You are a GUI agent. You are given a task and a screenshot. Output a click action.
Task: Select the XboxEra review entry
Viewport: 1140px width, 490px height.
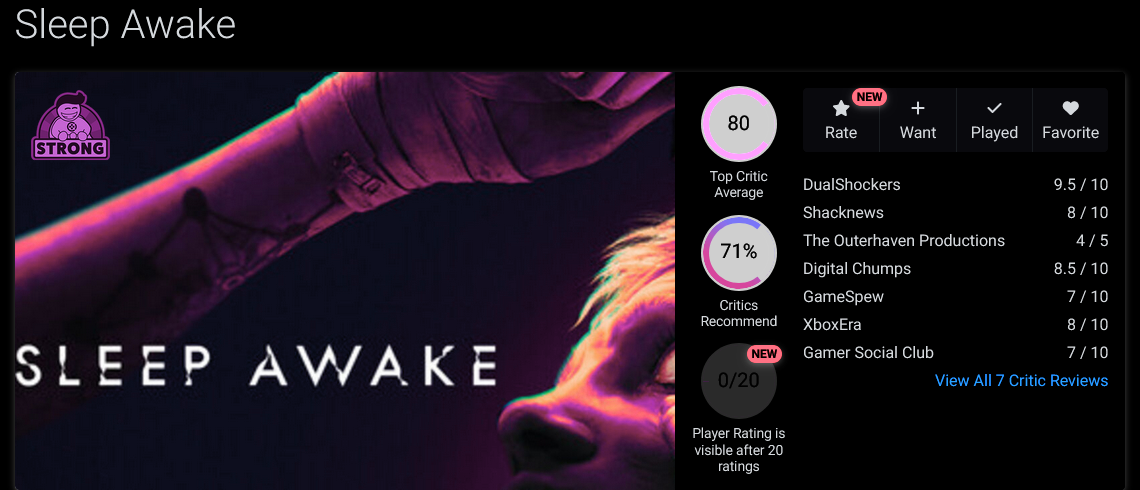(955, 325)
